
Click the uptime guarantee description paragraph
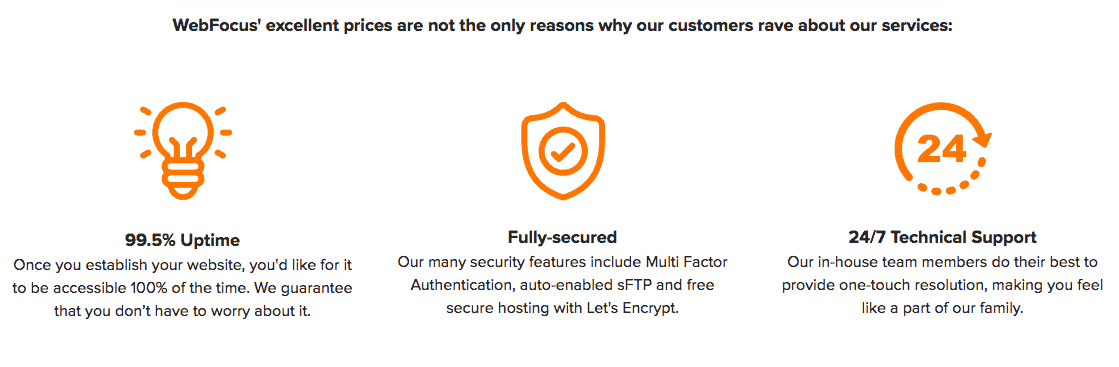(183, 288)
